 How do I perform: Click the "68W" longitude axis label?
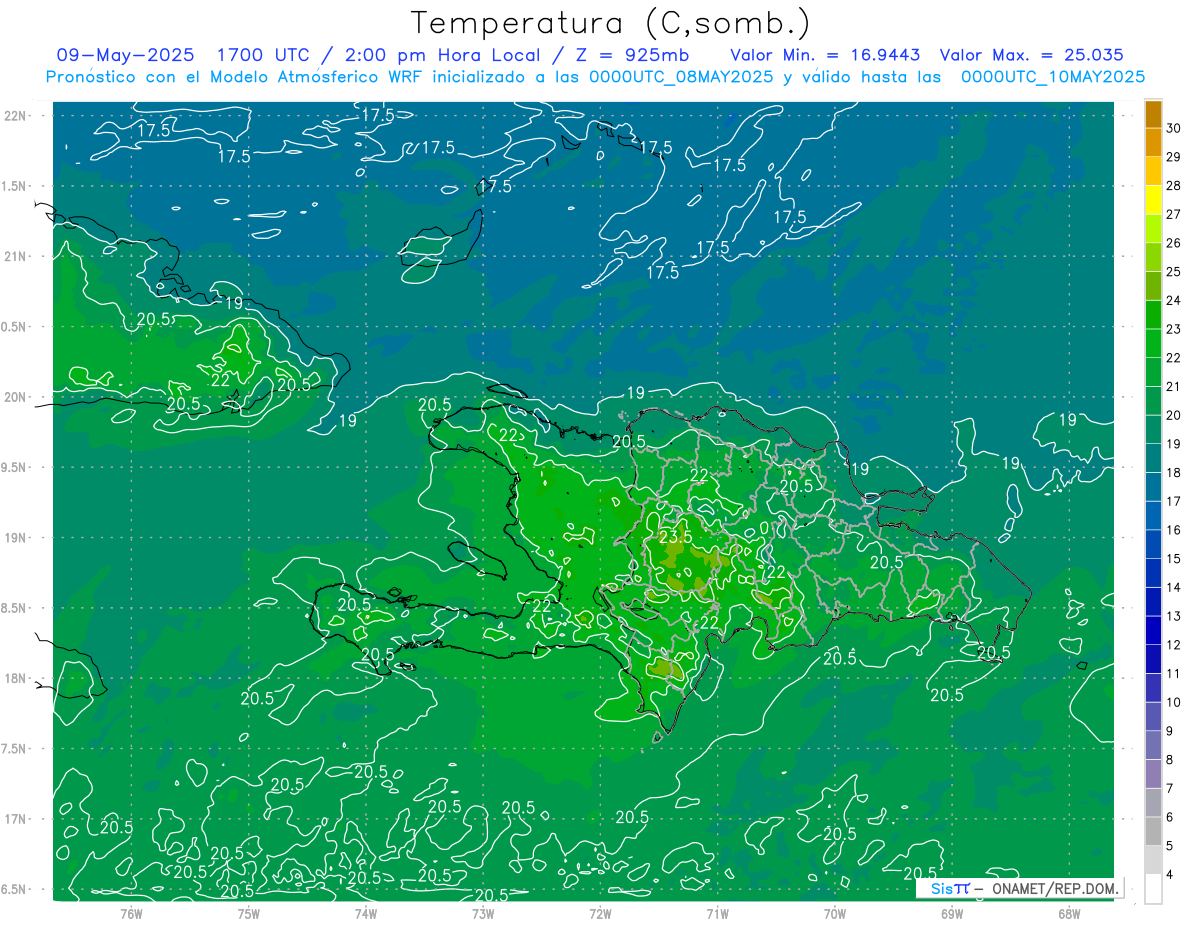pos(1069,913)
